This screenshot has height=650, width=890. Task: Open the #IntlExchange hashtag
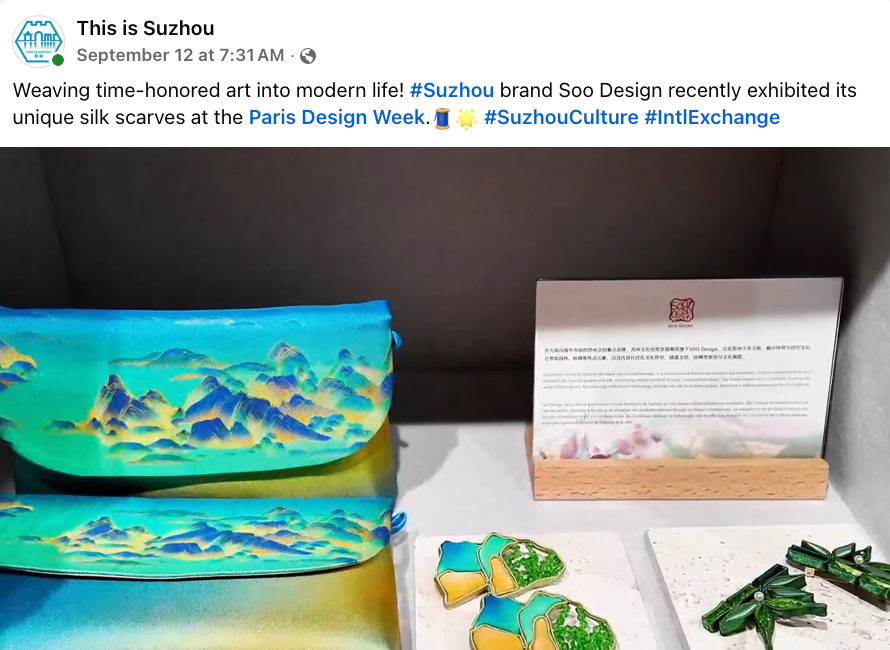[712, 117]
